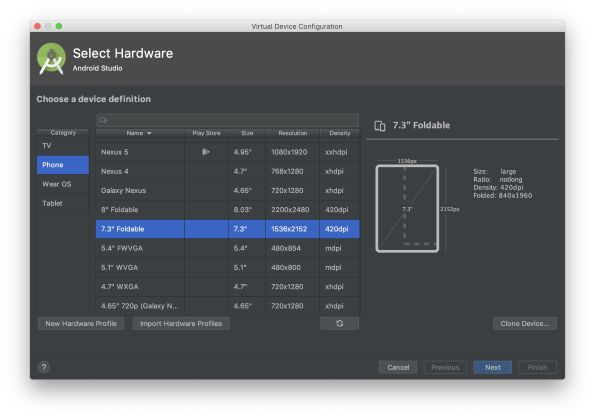Focus the device search input field
The width and height of the screenshot is (595, 419).
[x=228, y=121]
